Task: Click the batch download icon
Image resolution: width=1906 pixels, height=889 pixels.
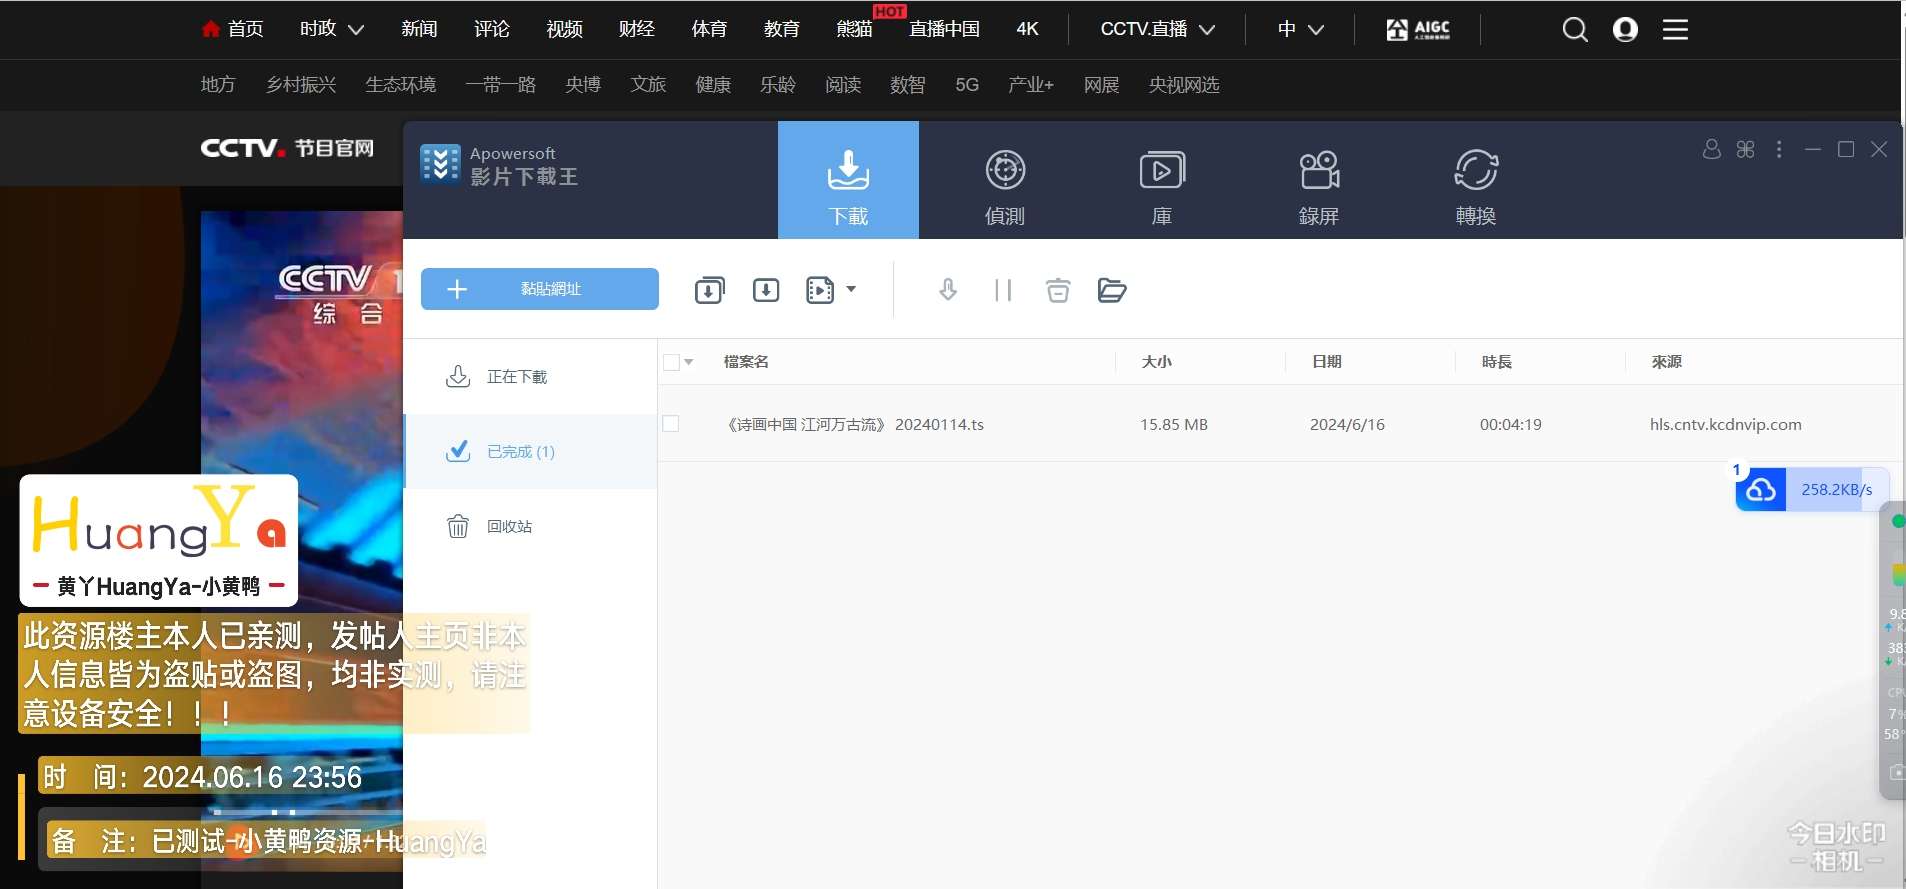Action: pyautogui.click(x=709, y=290)
